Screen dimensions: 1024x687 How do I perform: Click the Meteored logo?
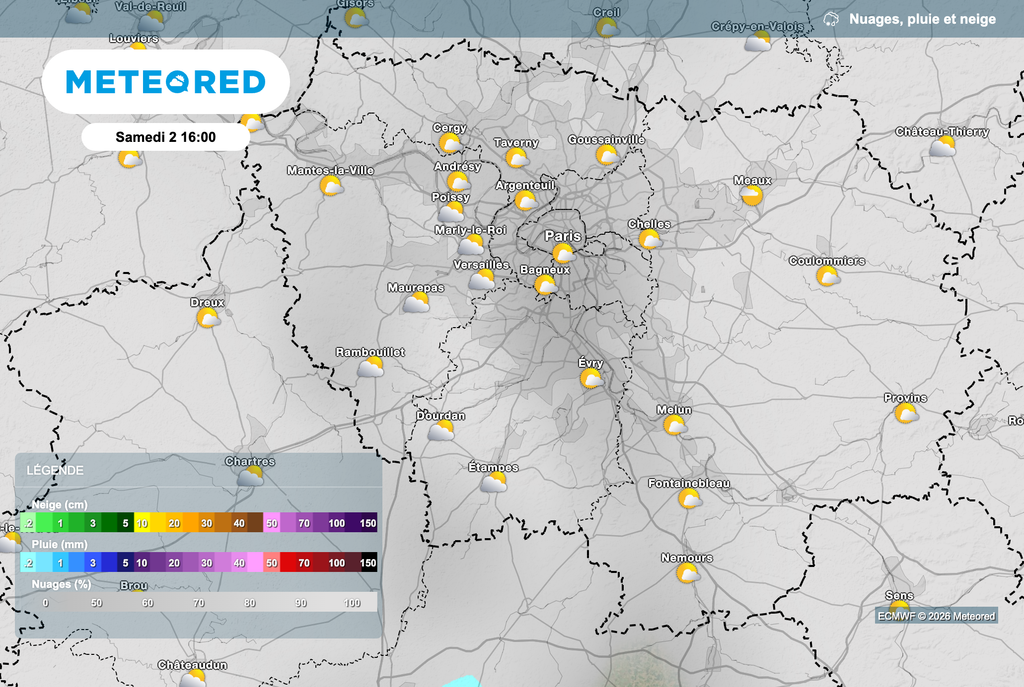(x=166, y=81)
